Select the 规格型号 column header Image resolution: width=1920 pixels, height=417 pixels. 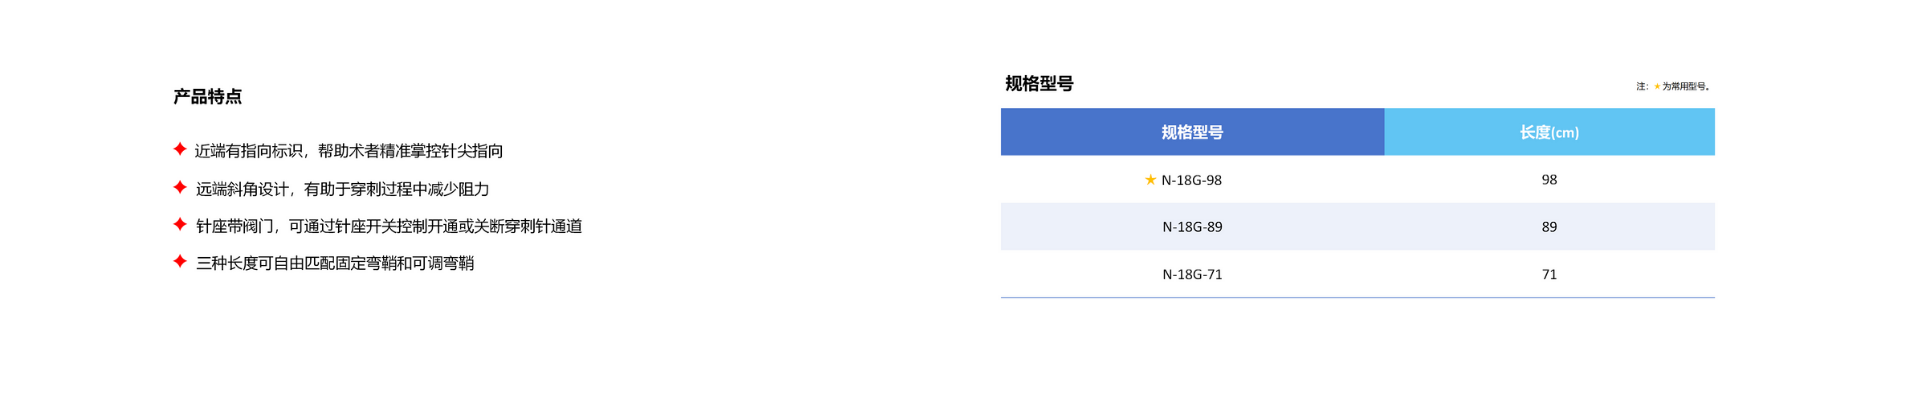(1192, 132)
